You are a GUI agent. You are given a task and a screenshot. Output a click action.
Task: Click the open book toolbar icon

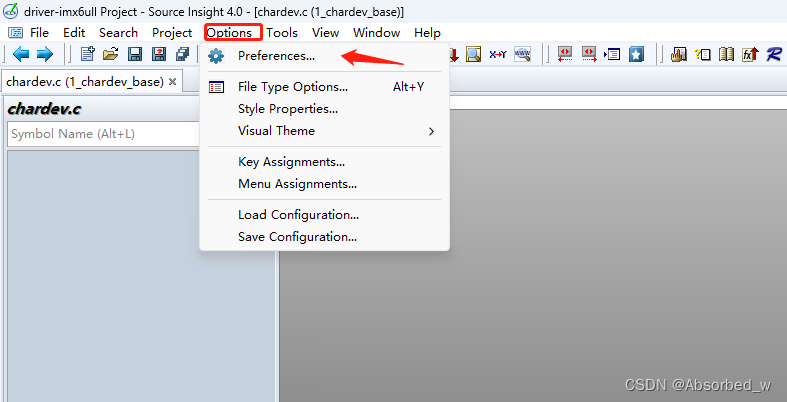click(x=726, y=54)
